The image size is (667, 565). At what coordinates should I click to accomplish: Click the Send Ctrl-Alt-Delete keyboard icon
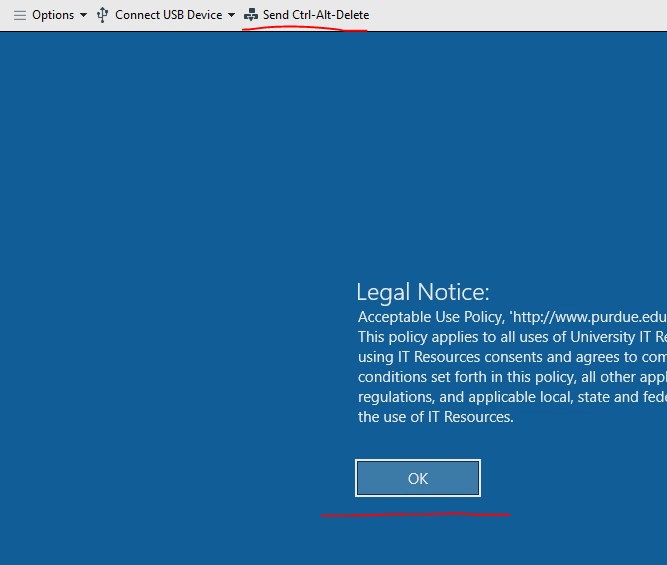pos(251,15)
